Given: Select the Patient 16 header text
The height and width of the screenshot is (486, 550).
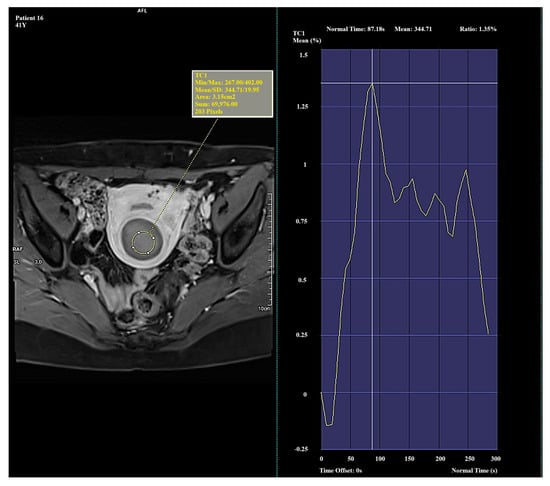Looking at the screenshot, I should pos(29,18).
